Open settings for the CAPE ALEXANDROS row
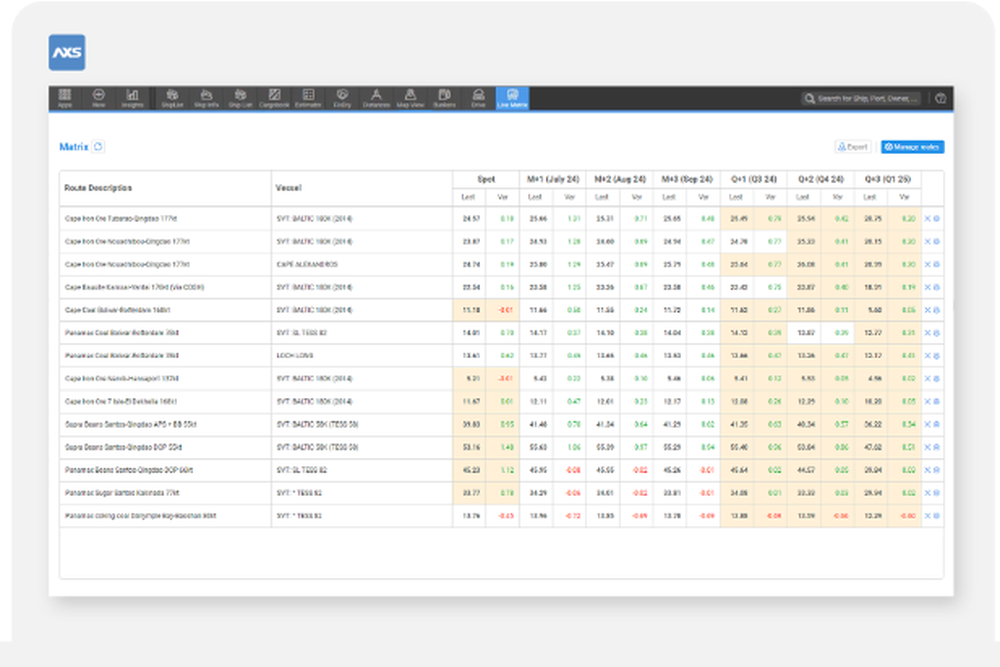The width and height of the screenshot is (1000, 667). click(937, 265)
